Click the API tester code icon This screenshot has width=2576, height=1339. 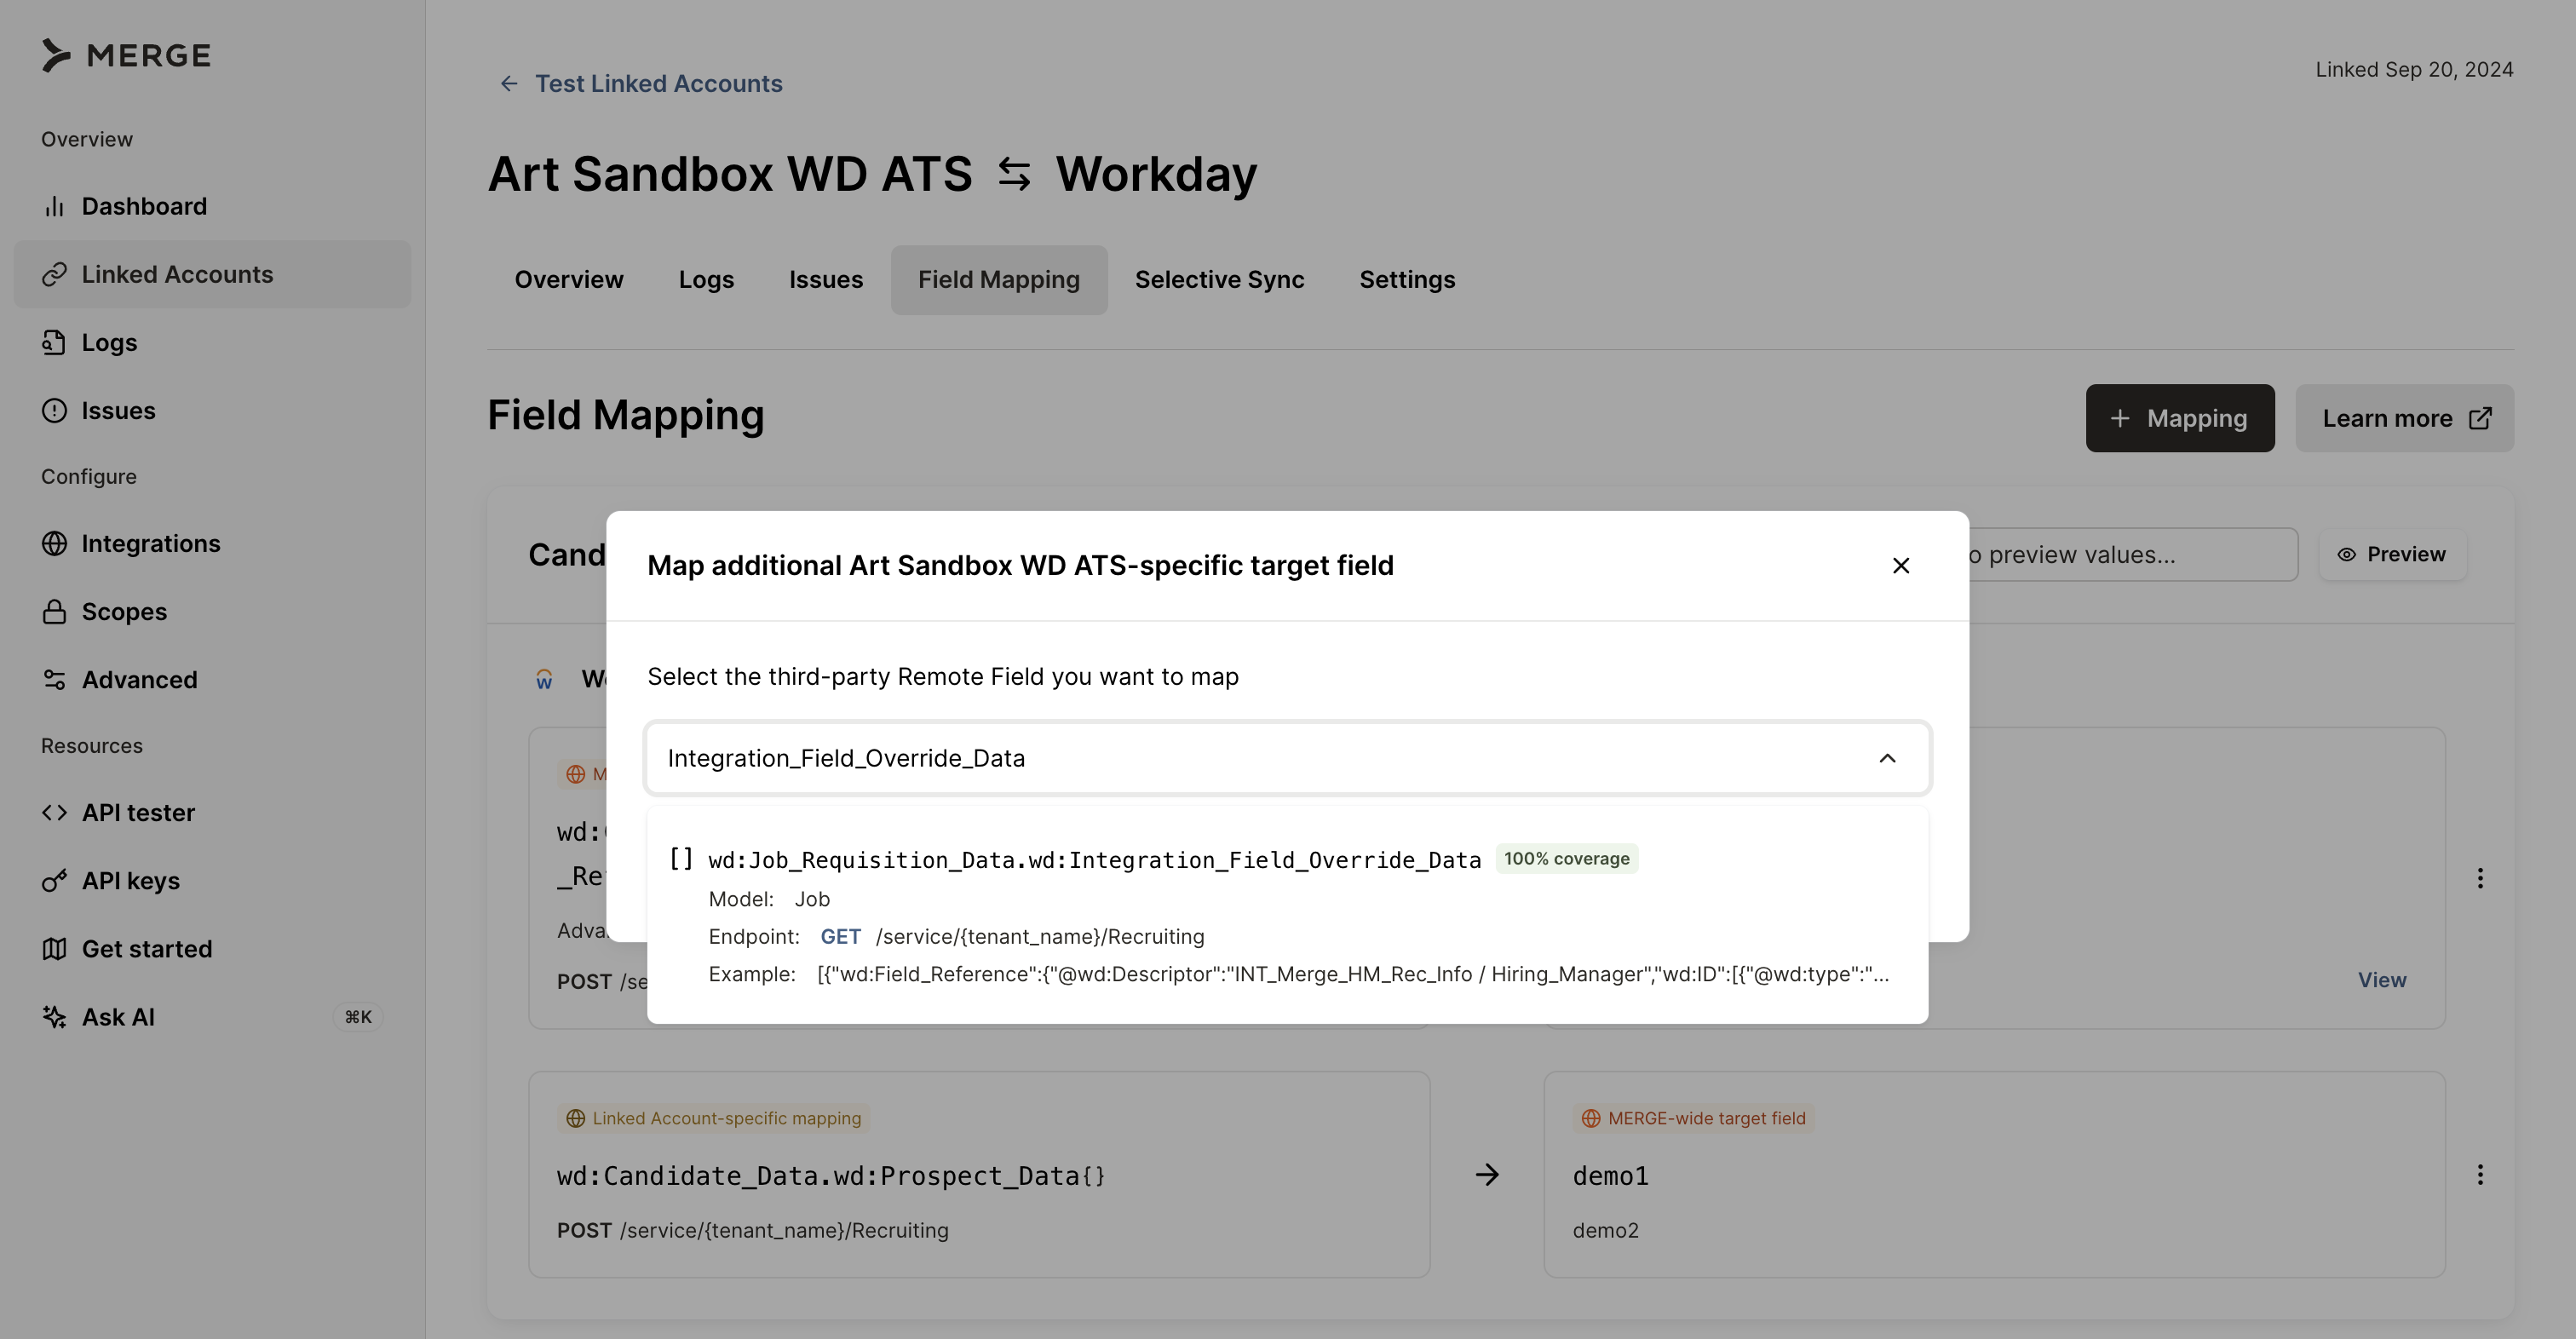54,813
